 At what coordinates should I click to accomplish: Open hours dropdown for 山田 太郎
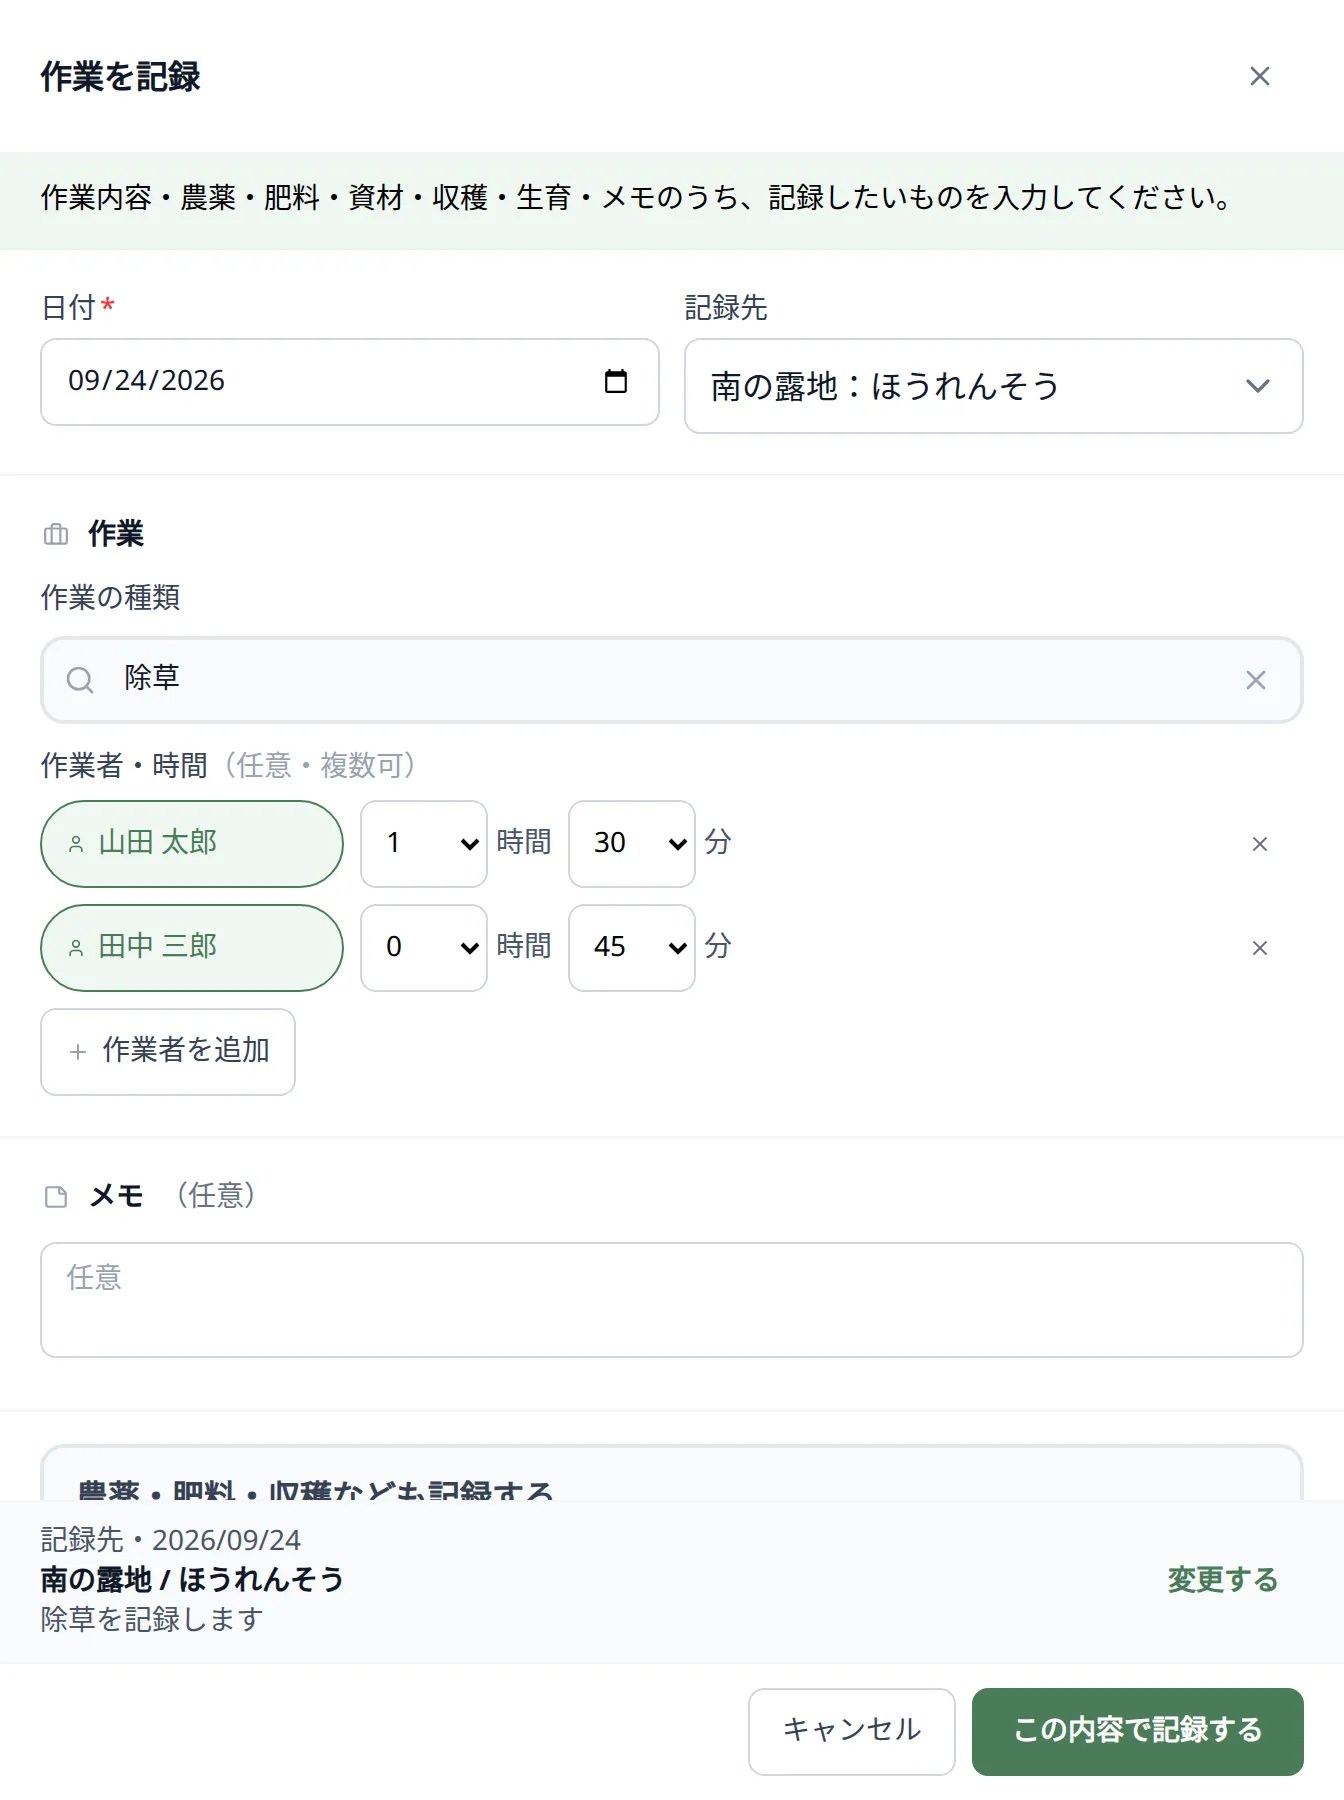click(x=424, y=844)
